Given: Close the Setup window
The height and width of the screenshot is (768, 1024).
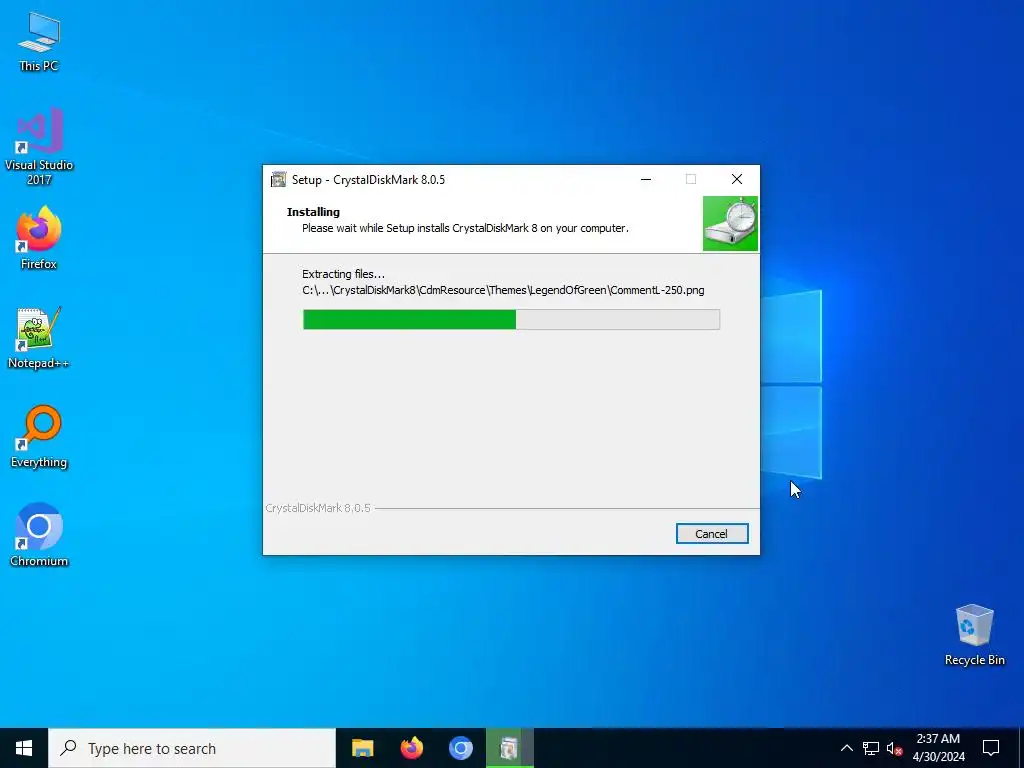Looking at the screenshot, I should (737, 180).
